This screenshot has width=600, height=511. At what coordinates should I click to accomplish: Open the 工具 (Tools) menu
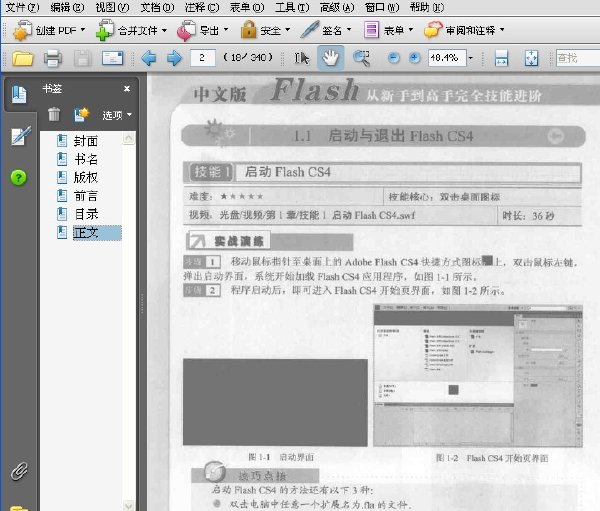[292, 7]
